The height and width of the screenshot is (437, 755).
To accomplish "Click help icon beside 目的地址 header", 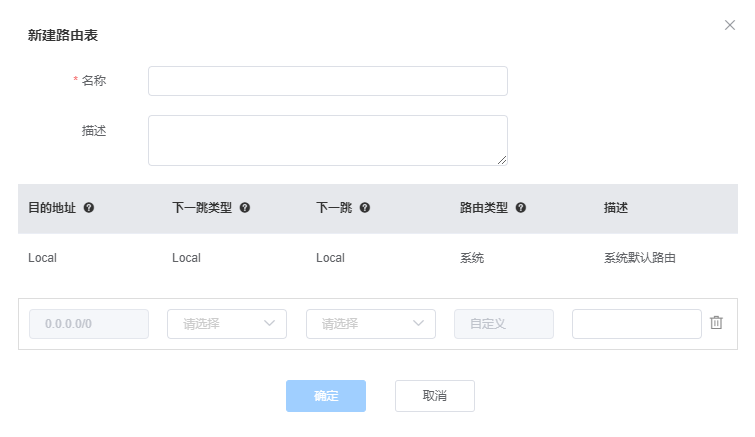I will [89, 208].
